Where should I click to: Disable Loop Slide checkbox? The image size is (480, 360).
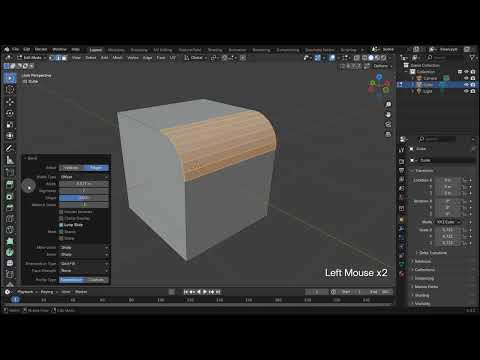61,225
